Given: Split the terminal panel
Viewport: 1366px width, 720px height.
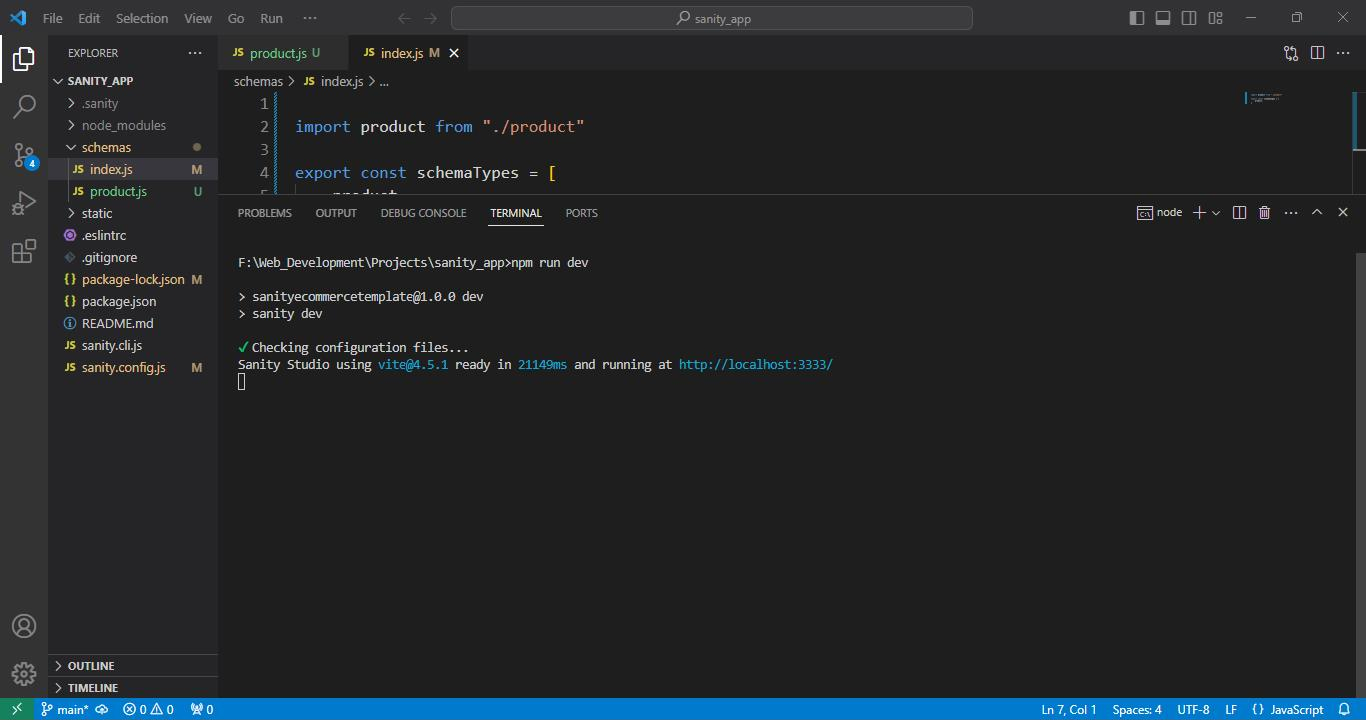Looking at the screenshot, I should tap(1239, 212).
